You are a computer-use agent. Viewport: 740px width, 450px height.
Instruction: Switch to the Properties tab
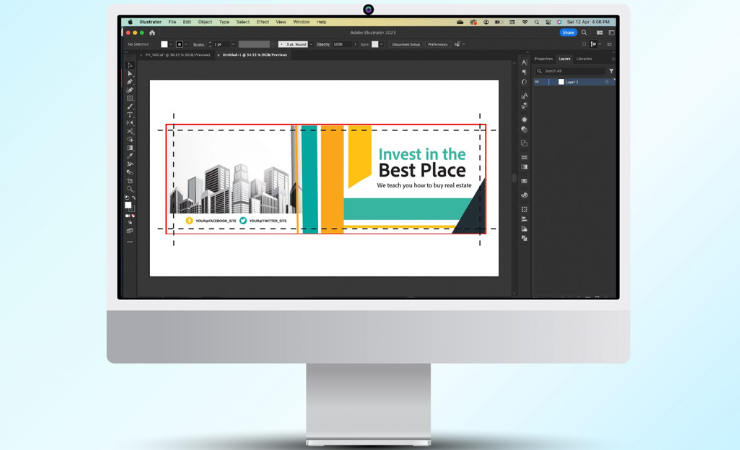[x=543, y=59]
